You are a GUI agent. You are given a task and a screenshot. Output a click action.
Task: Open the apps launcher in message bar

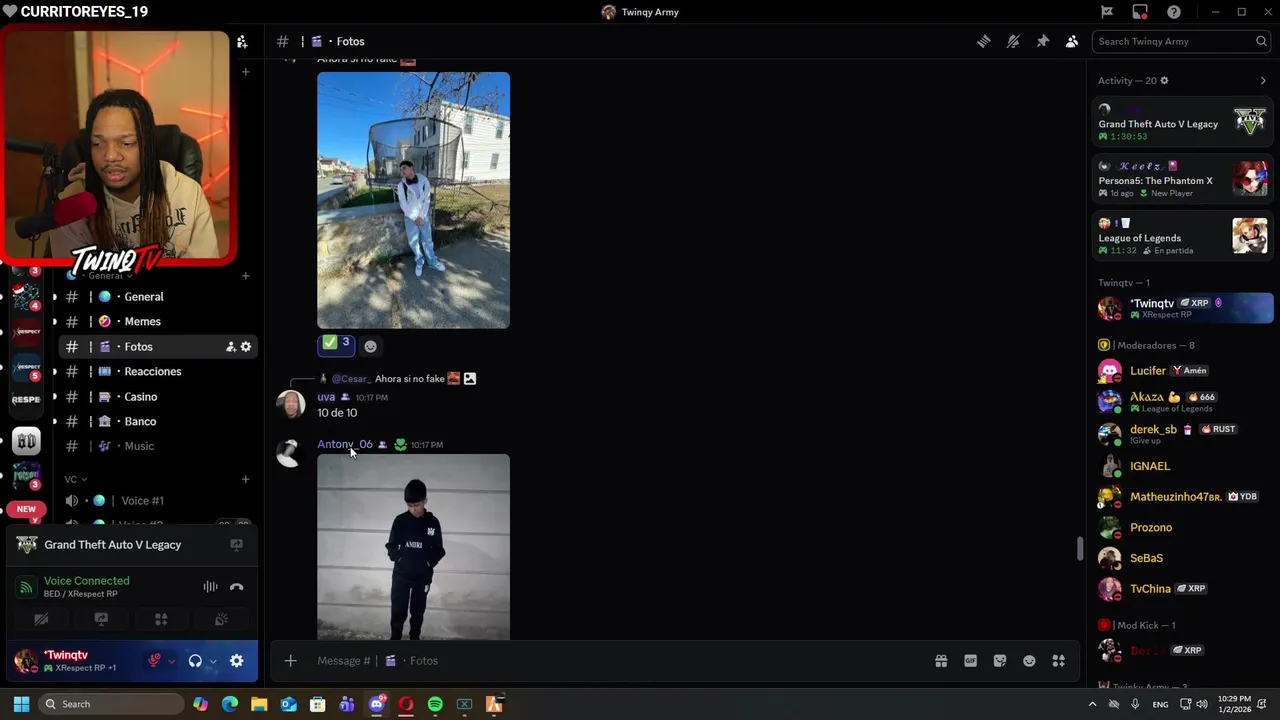pos(1059,661)
